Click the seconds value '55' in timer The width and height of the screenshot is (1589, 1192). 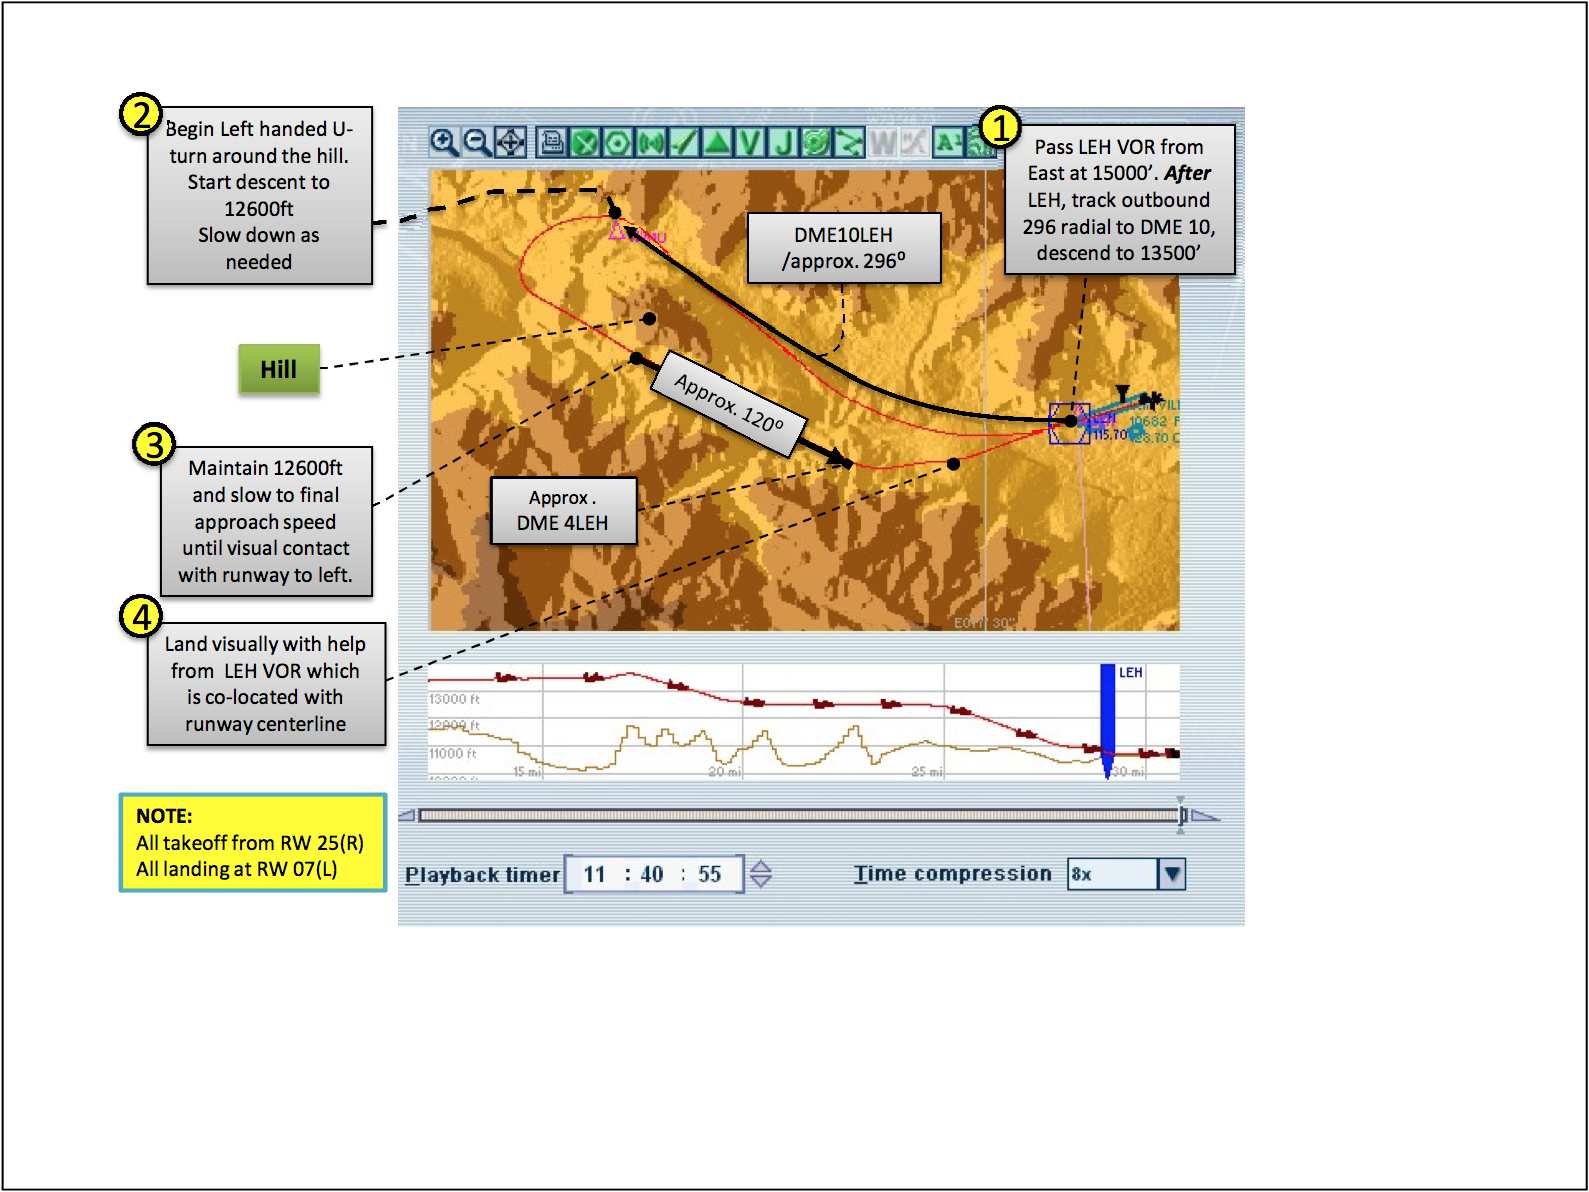click(710, 875)
